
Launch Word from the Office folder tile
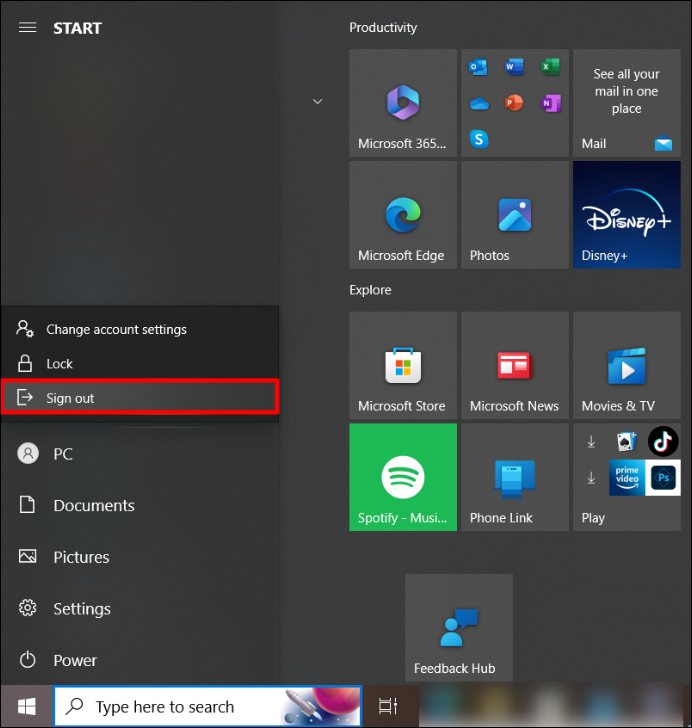(514, 67)
